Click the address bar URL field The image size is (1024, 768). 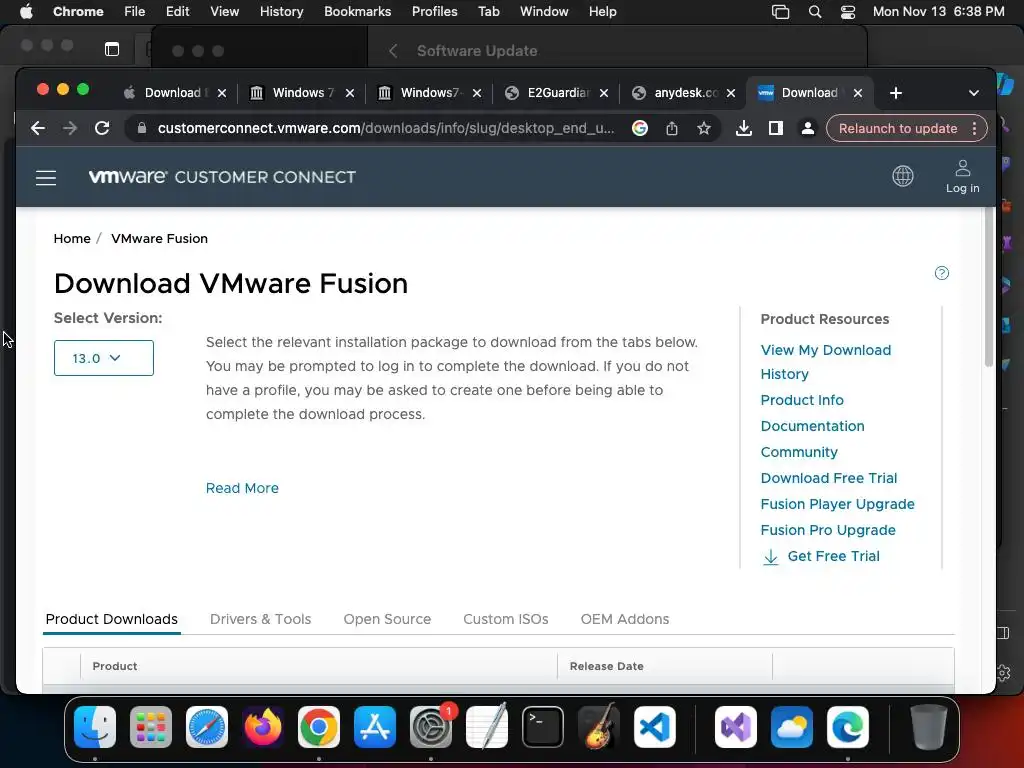pos(385,129)
